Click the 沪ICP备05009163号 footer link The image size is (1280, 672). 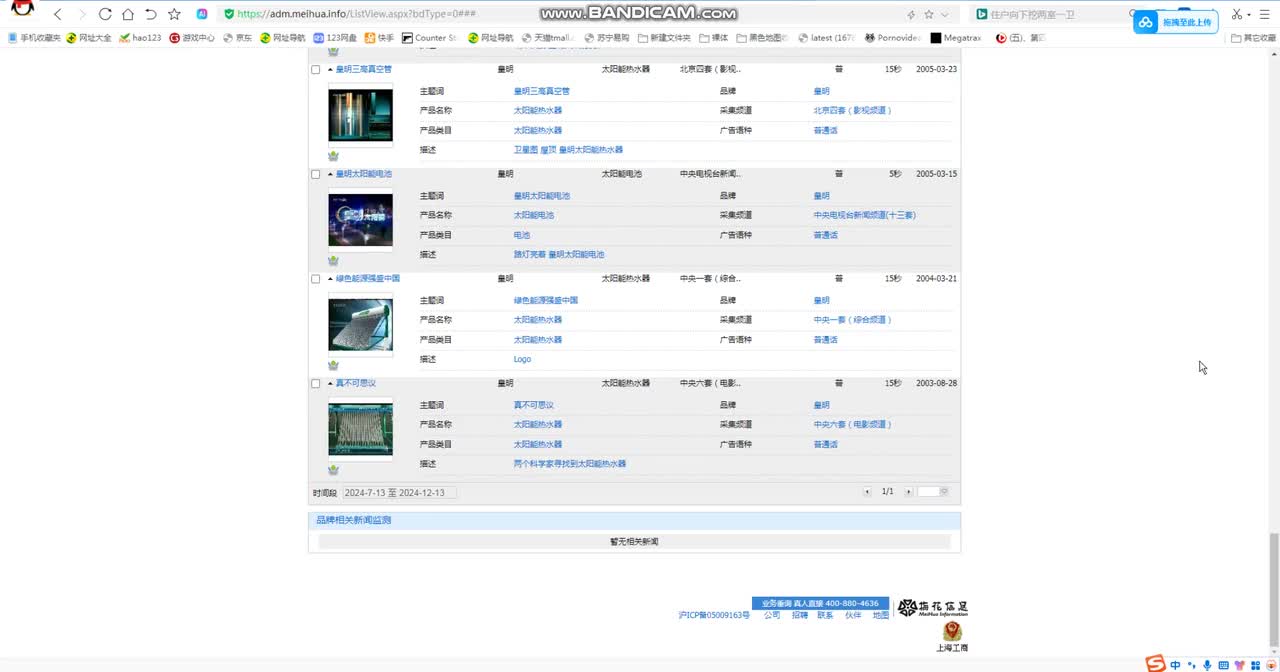coord(714,616)
